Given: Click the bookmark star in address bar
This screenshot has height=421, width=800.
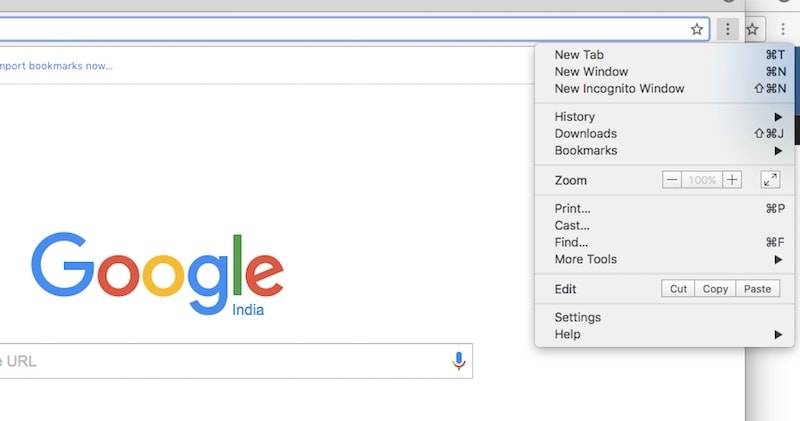Looking at the screenshot, I should click(697, 30).
